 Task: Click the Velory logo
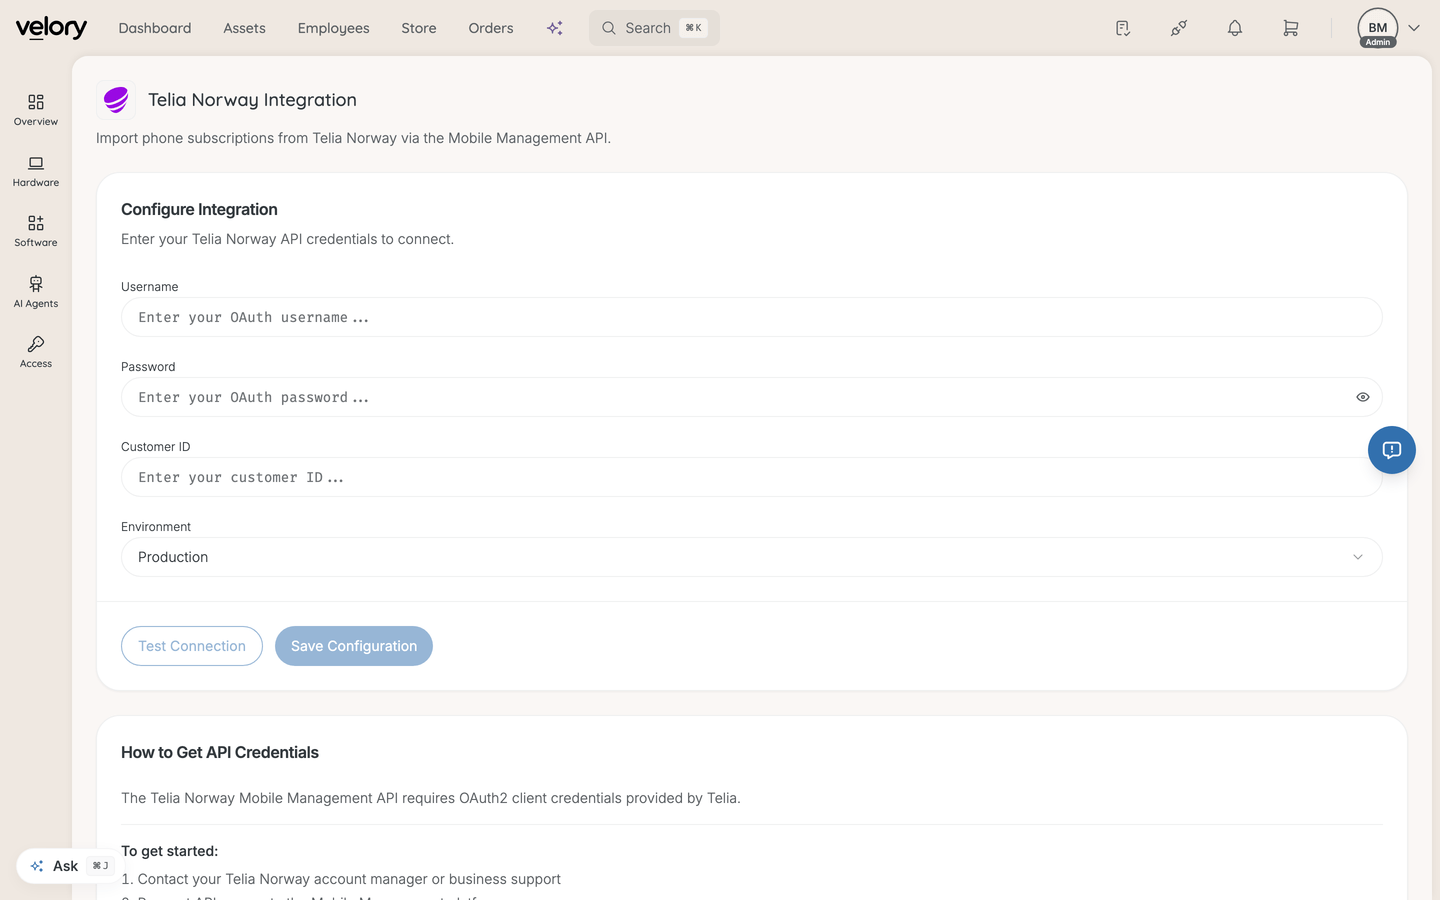tap(51, 28)
